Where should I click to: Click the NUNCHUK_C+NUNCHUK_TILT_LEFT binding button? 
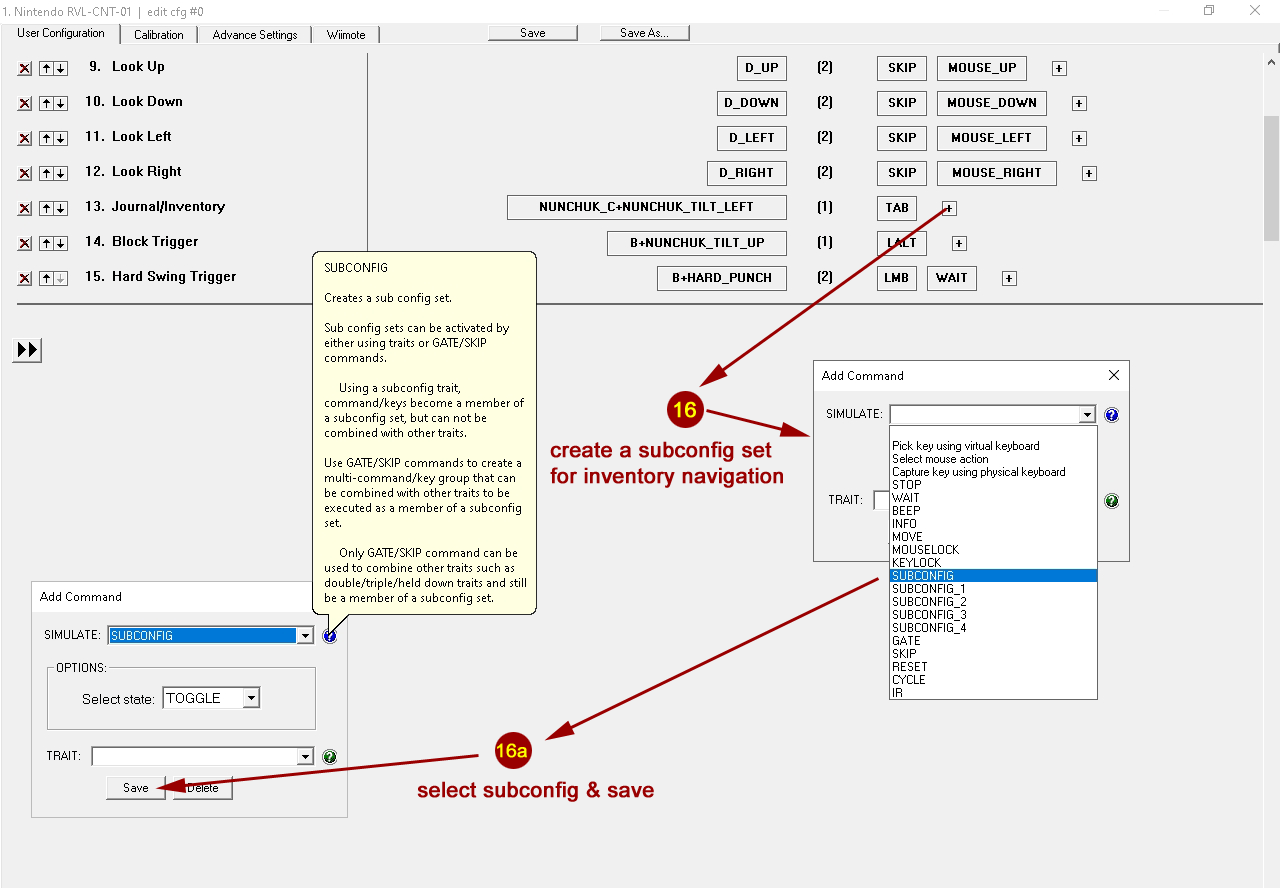[x=646, y=207]
